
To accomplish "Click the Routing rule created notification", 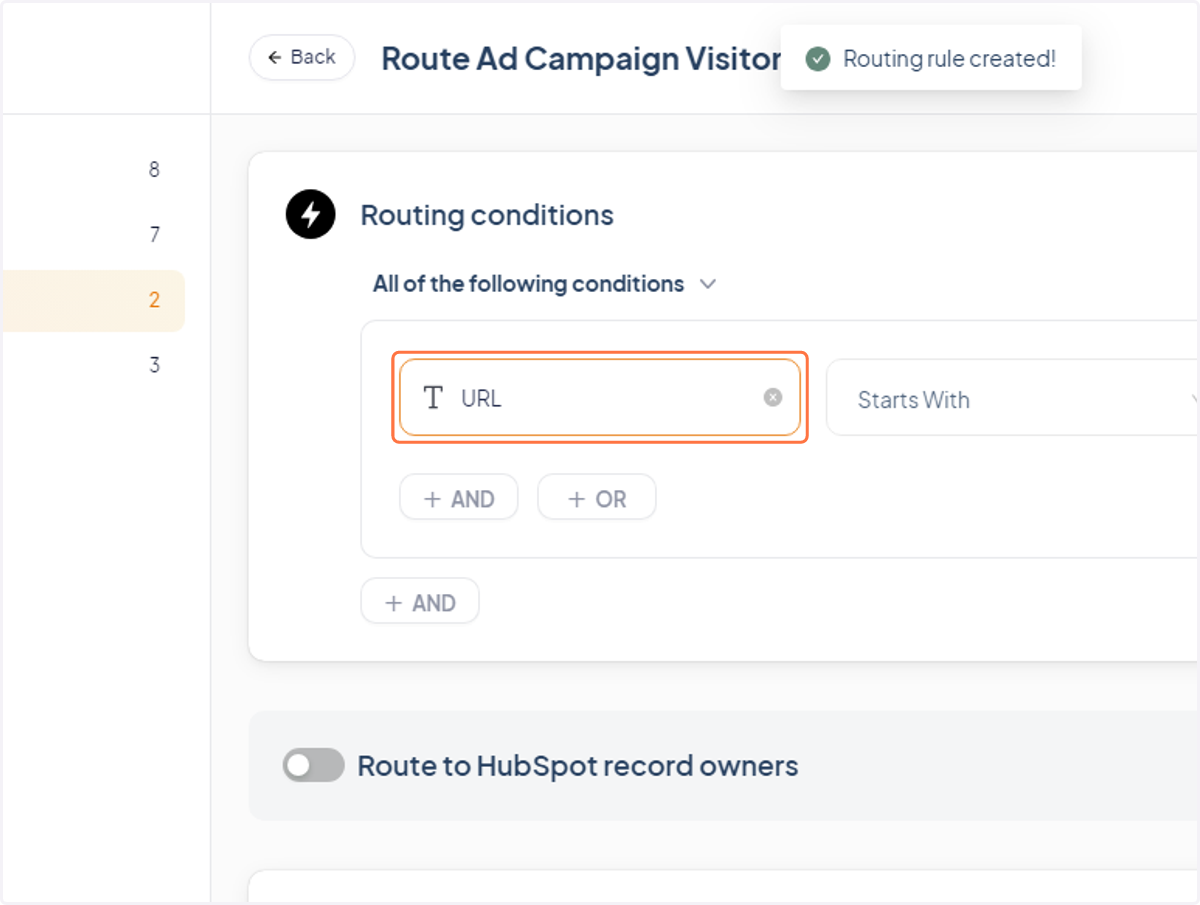I will [931, 58].
